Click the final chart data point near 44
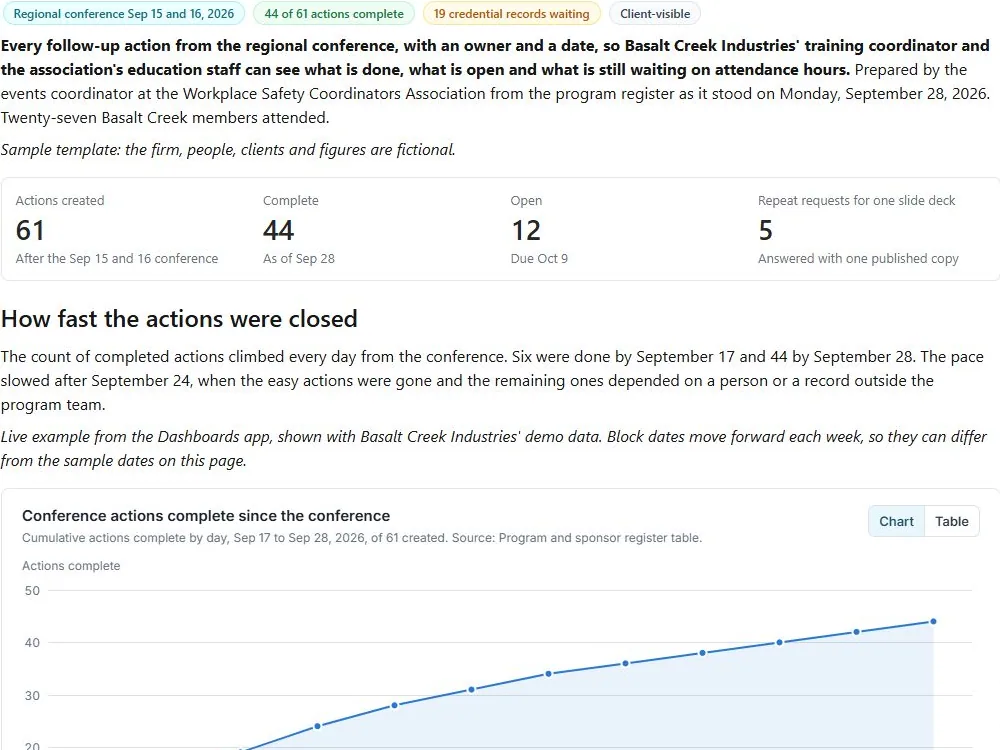The width and height of the screenshot is (1000, 750). point(933,621)
